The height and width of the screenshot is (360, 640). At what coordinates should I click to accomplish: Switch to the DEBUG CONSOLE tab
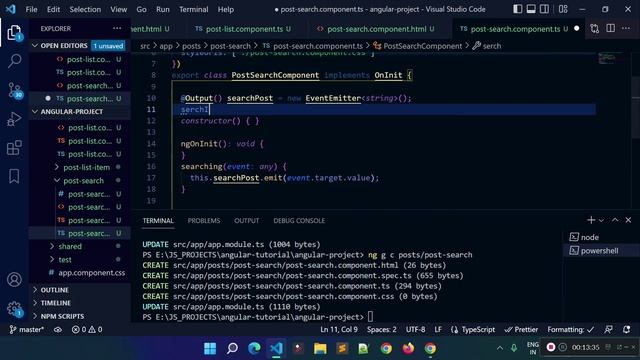(x=299, y=220)
